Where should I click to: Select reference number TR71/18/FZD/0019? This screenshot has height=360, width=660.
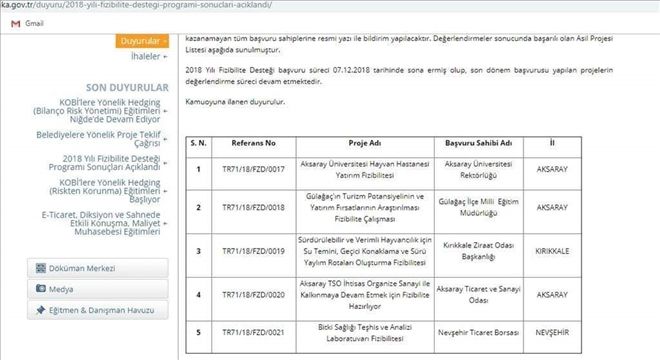coord(253,251)
